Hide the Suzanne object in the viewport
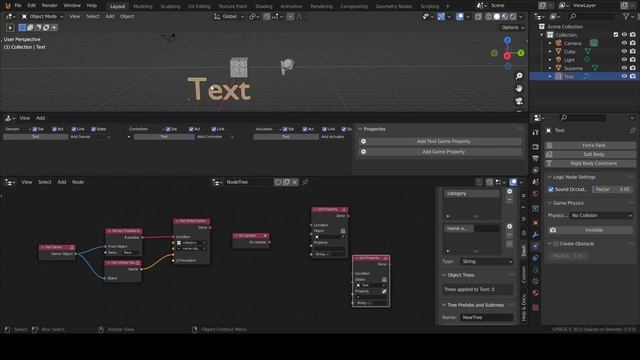 coord(624,68)
